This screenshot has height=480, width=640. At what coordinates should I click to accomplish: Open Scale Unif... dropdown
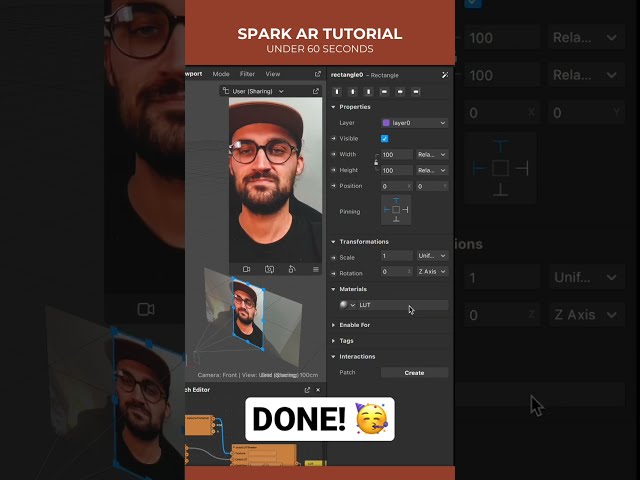pos(432,256)
